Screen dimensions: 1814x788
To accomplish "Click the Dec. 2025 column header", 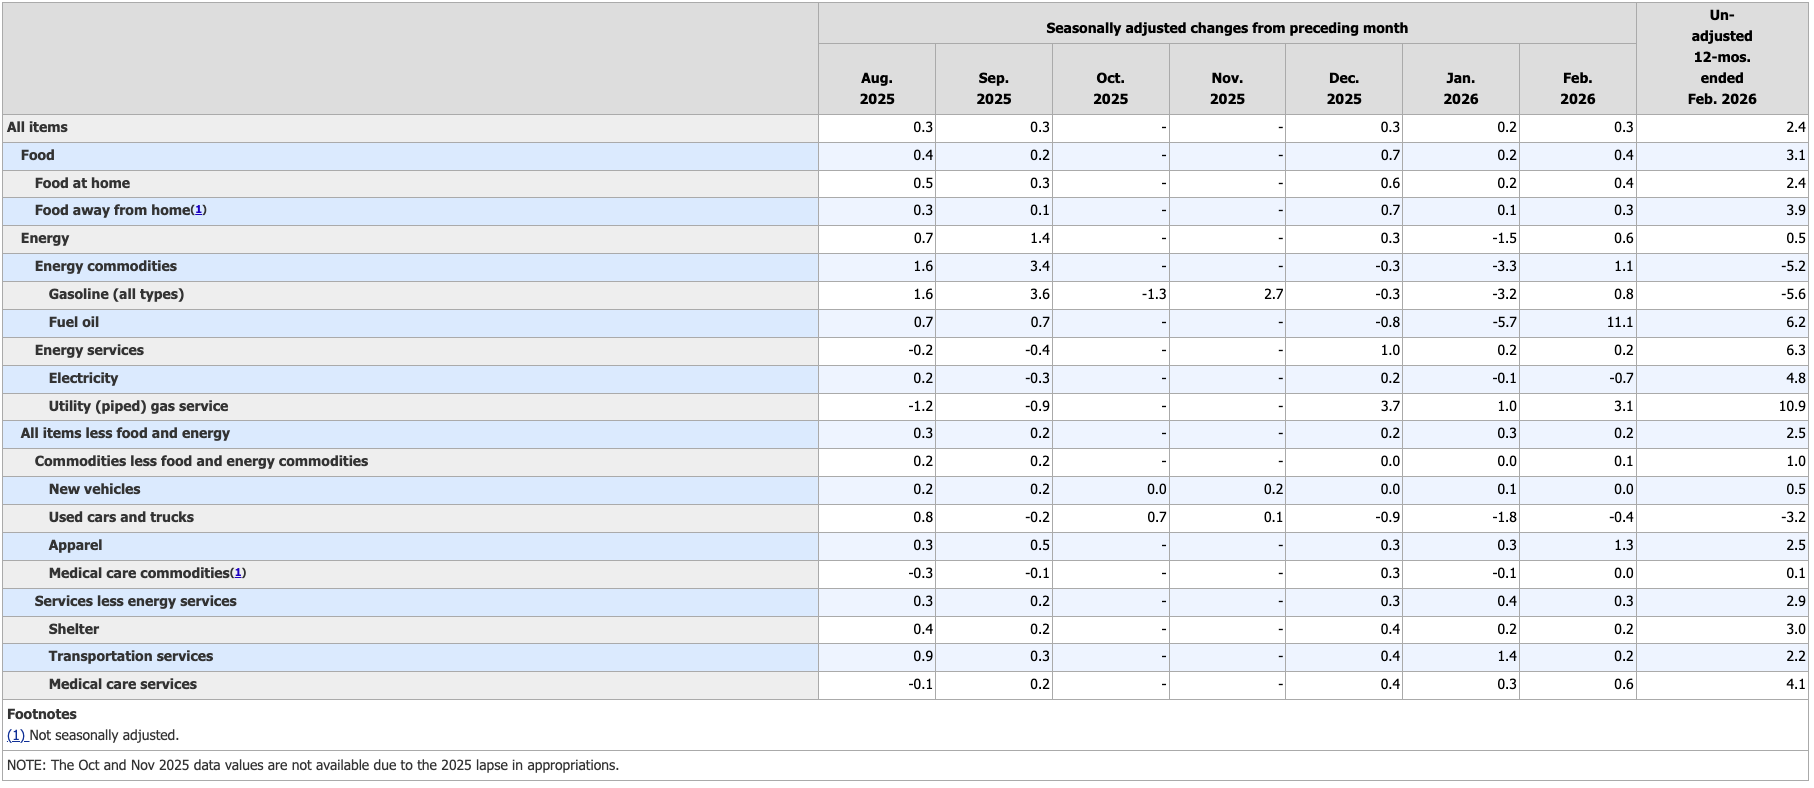I will [1343, 88].
